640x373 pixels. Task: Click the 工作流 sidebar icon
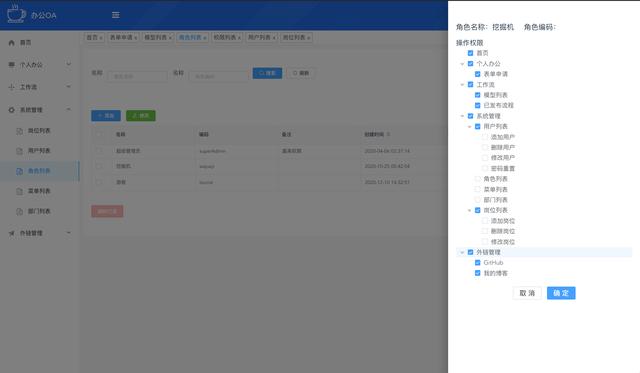point(11,87)
